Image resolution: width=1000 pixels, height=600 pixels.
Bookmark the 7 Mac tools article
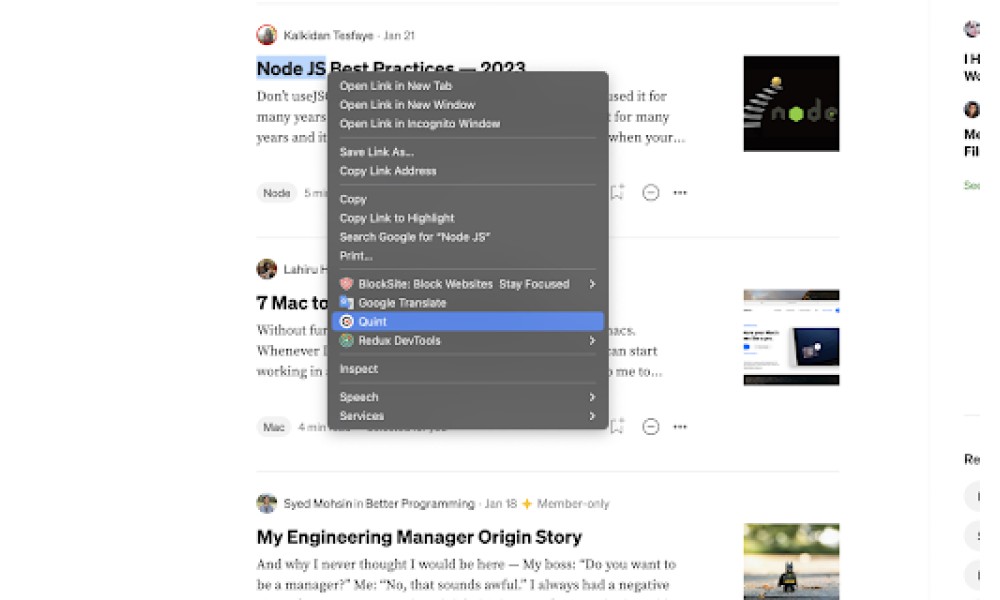[617, 426]
